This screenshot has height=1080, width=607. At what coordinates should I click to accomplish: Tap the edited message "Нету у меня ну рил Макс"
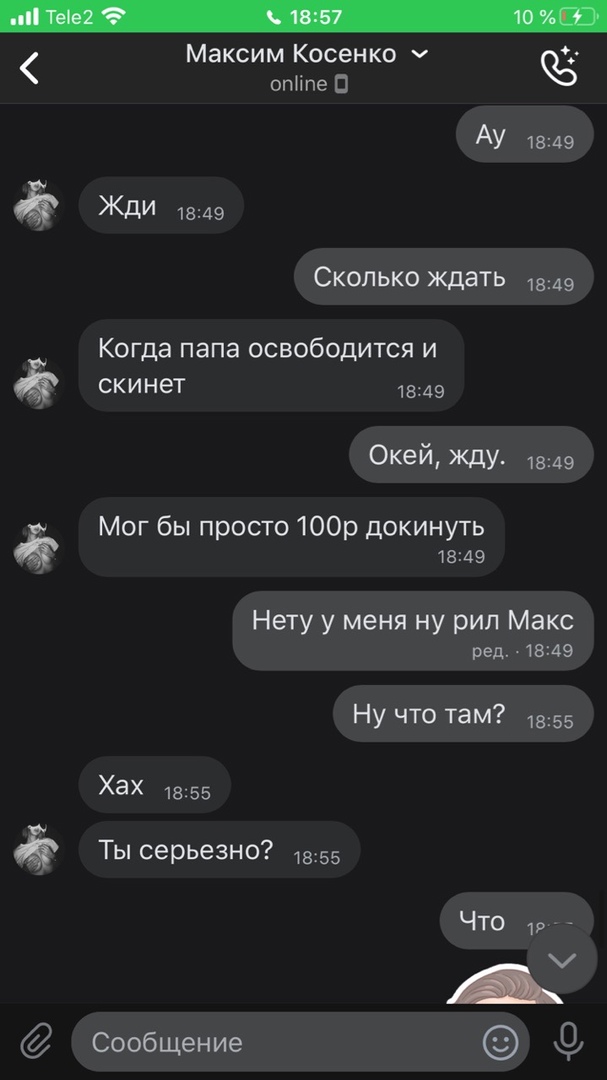(x=413, y=630)
